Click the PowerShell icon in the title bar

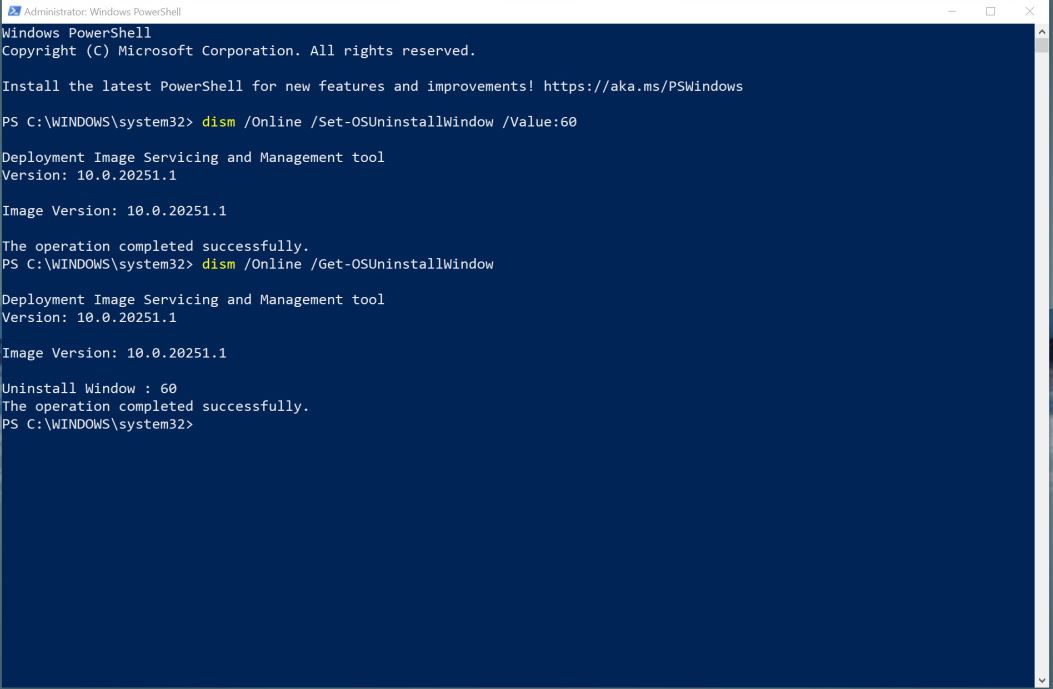(x=13, y=11)
